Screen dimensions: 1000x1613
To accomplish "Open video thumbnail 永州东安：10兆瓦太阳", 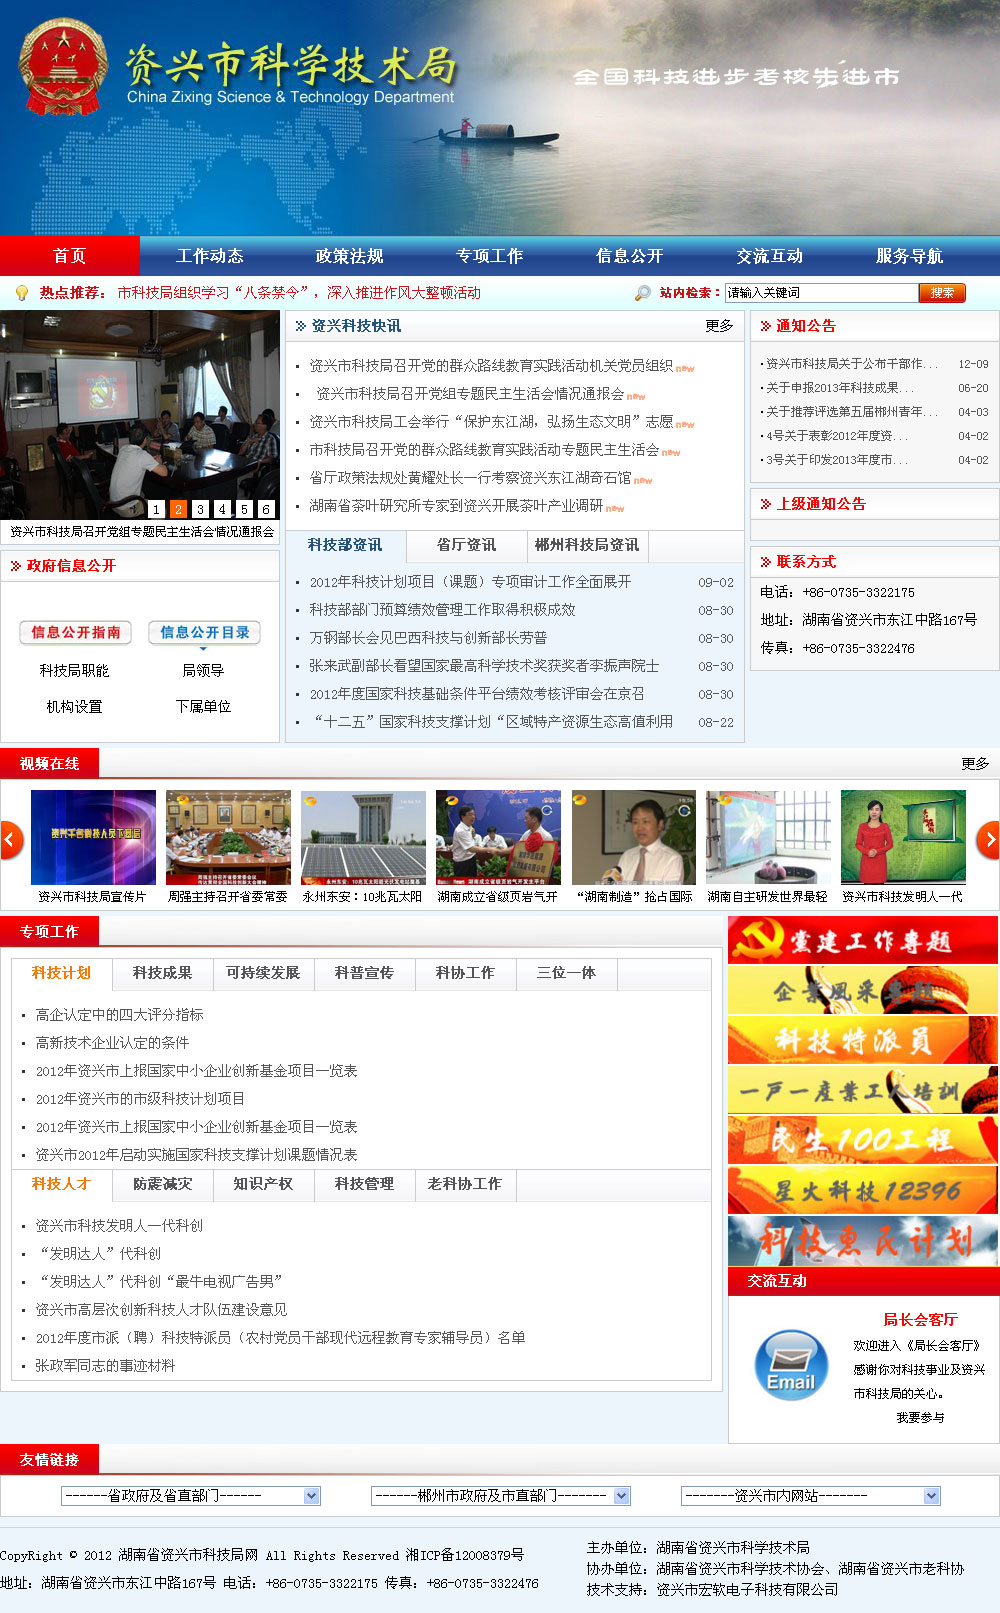I will pyautogui.click(x=363, y=837).
